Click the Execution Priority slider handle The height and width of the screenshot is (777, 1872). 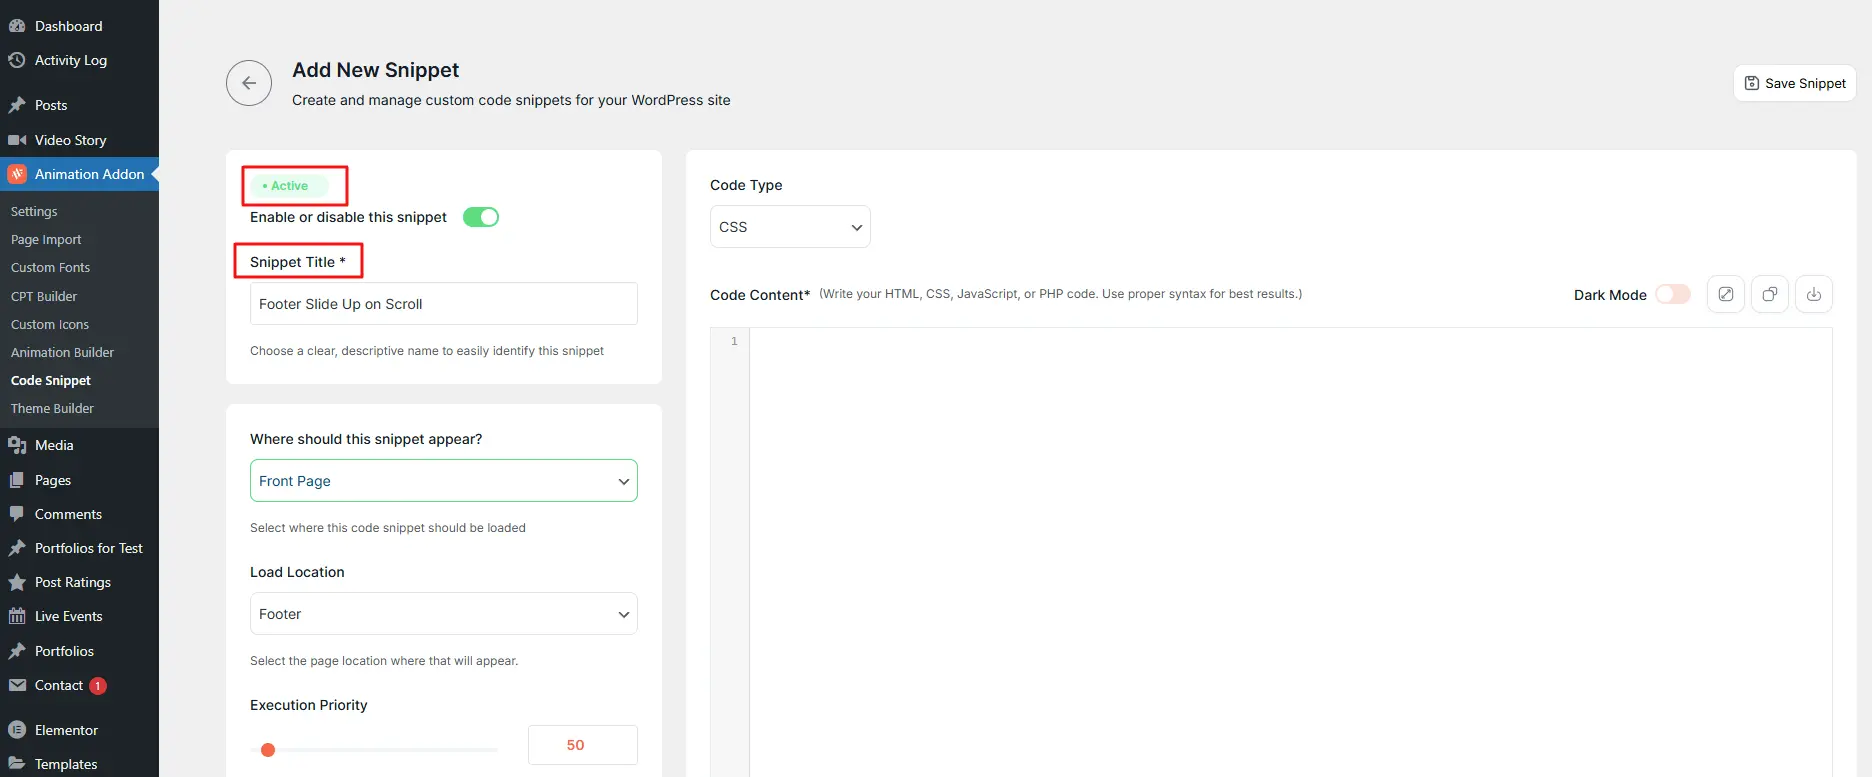tap(268, 750)
